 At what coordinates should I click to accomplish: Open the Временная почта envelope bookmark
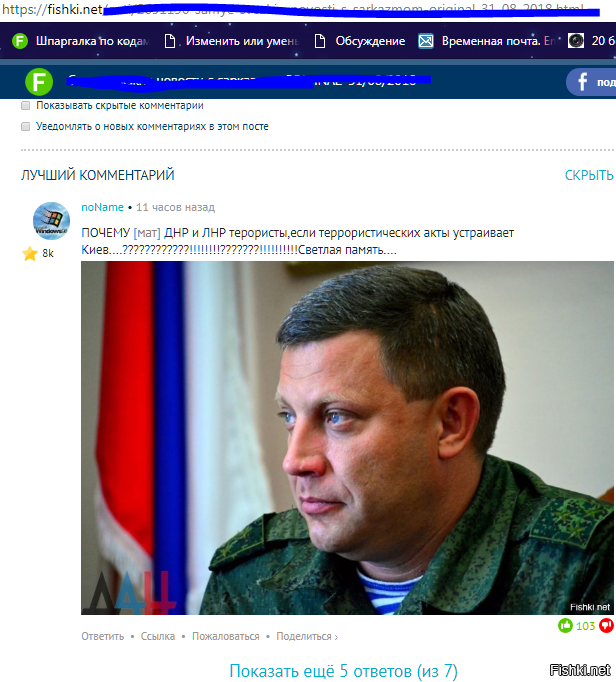point(426,41)
